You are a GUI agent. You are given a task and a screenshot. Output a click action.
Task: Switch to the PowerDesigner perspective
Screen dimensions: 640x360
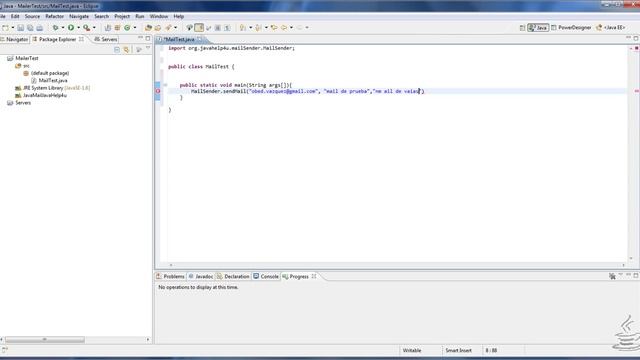coord(571,27)
